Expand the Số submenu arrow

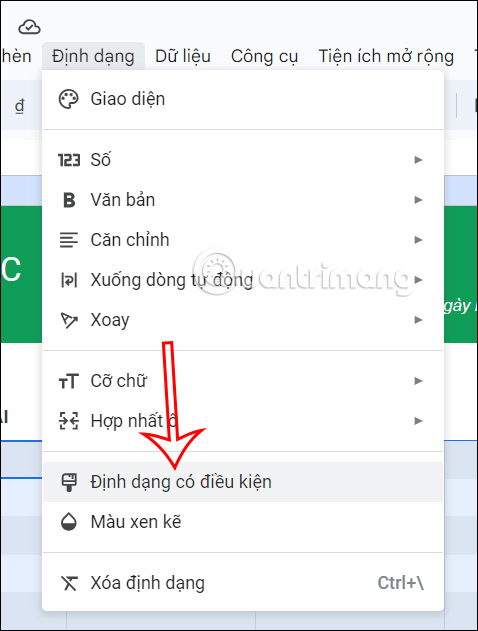click(x=418, y=160)
